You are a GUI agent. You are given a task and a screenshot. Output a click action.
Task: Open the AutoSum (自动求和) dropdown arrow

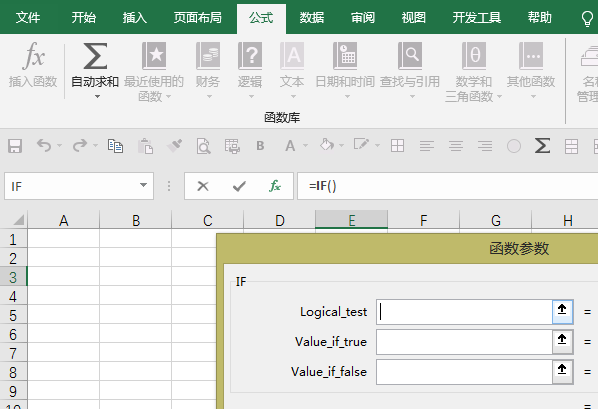pos(98,97)
